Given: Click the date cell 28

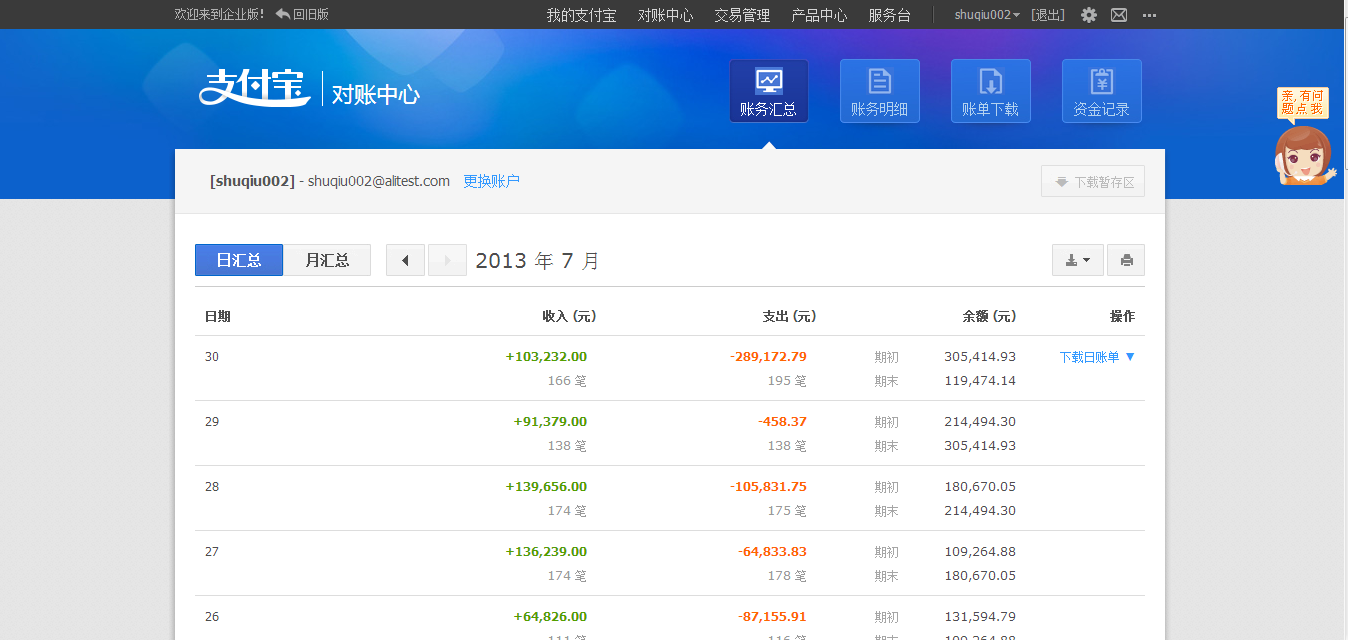Looking at the screenshot, I should click(x=212, y=487).
